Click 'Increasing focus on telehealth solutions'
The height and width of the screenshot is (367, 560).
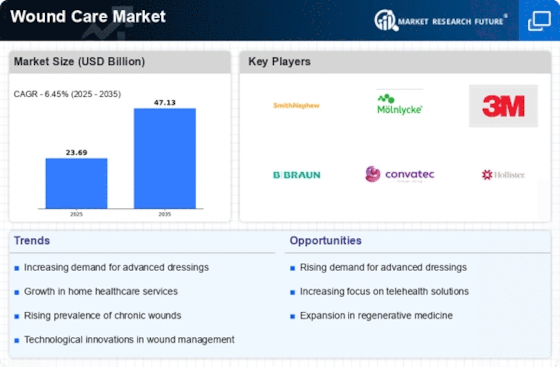[x=384, y=291]
